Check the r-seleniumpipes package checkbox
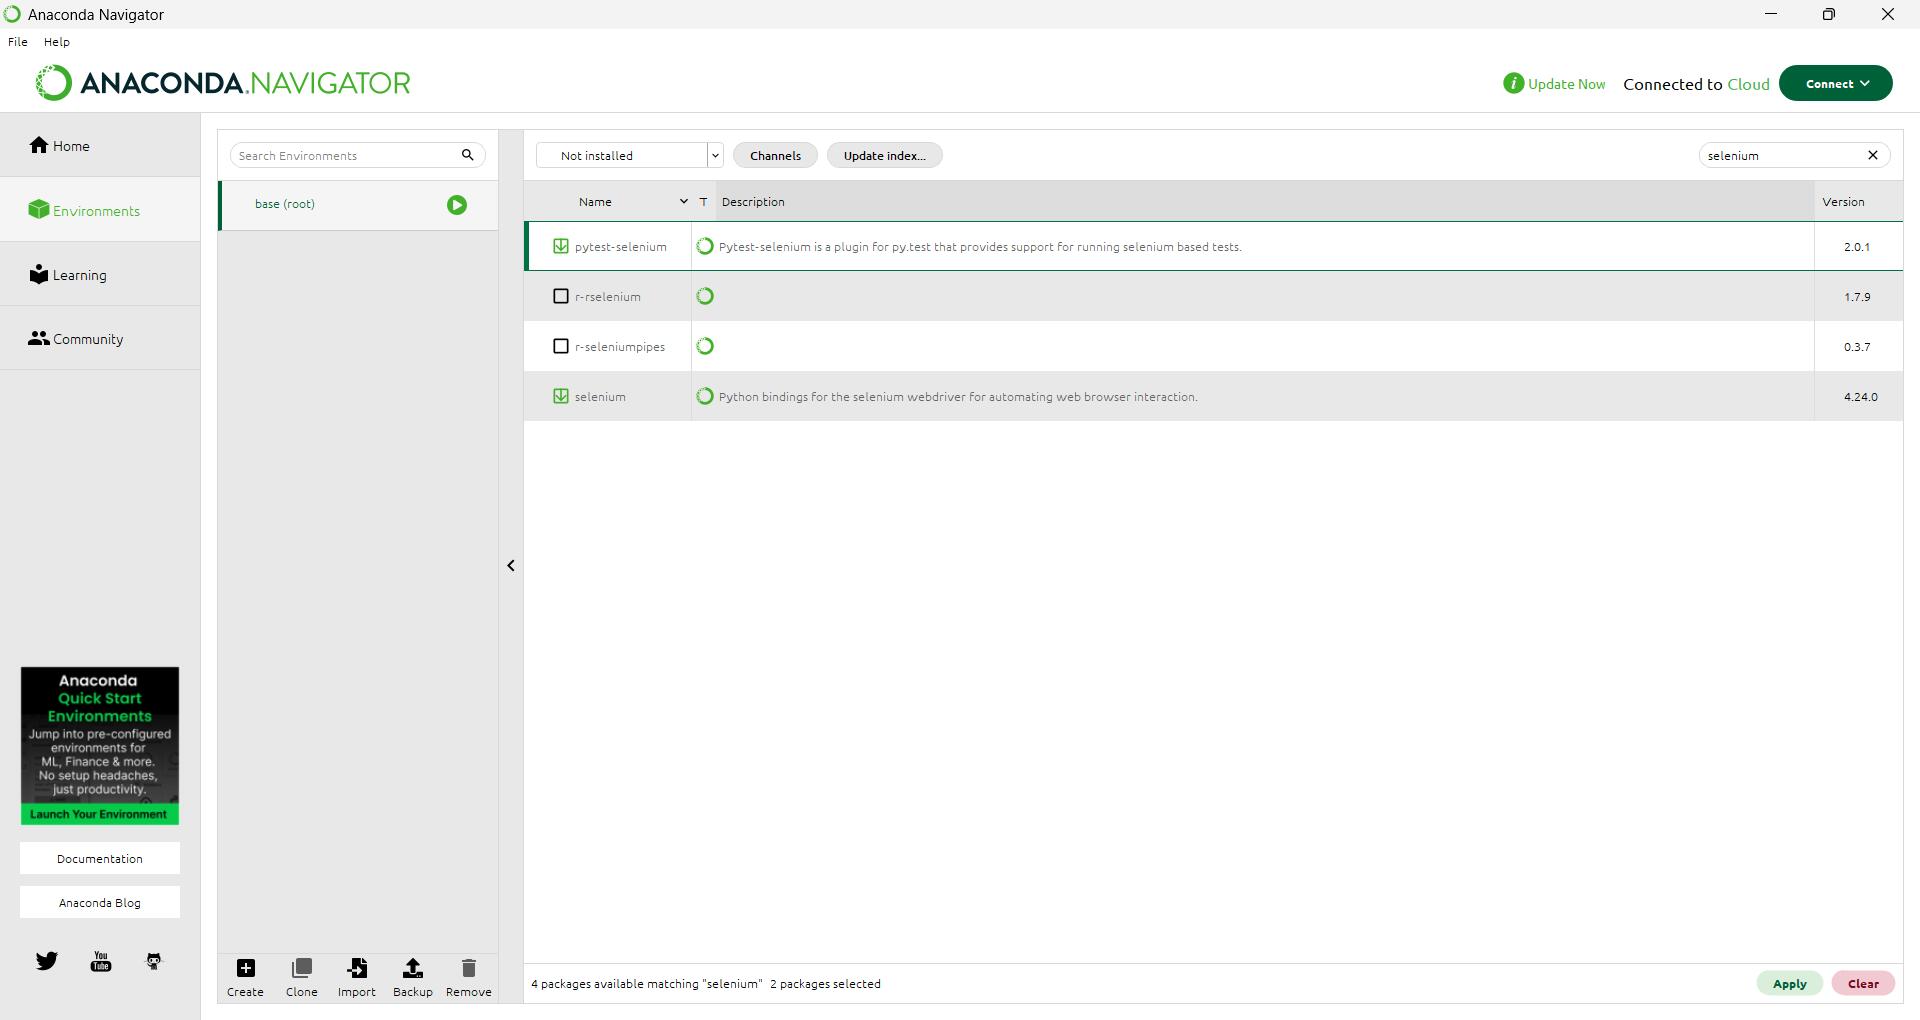The image size is (1920, 1020). (561, 346)
